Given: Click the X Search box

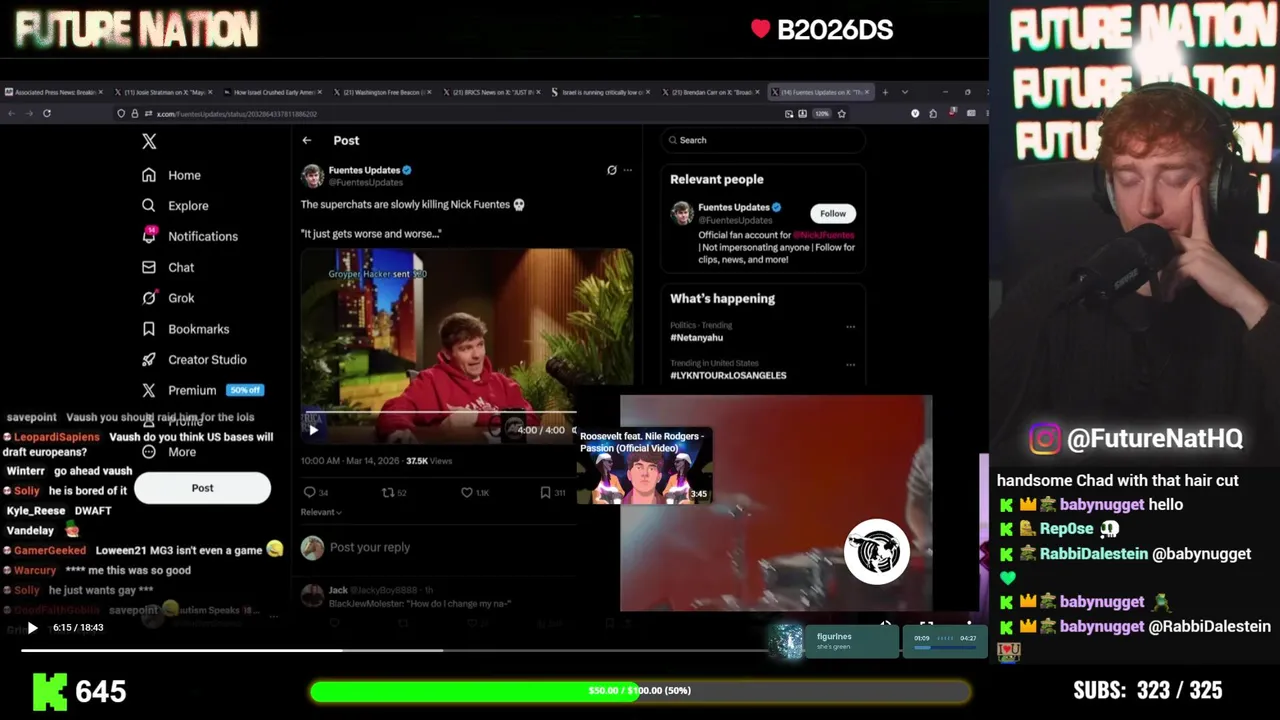Looking at the screenshot, I should click(762, 140).
